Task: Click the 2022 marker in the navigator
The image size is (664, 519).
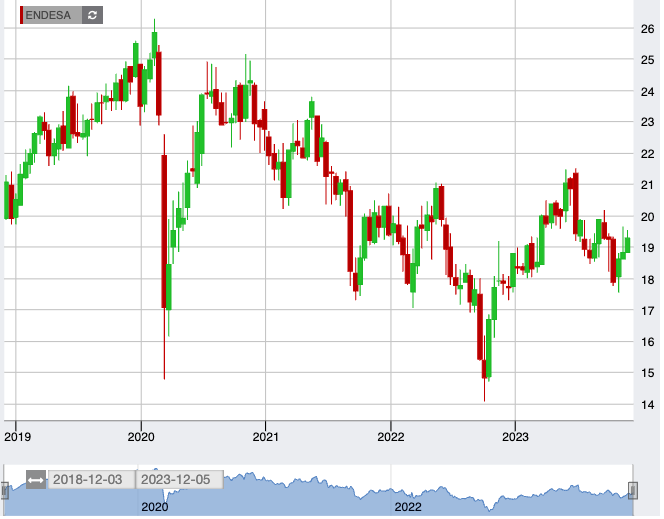Action: (x=408, y=507)
